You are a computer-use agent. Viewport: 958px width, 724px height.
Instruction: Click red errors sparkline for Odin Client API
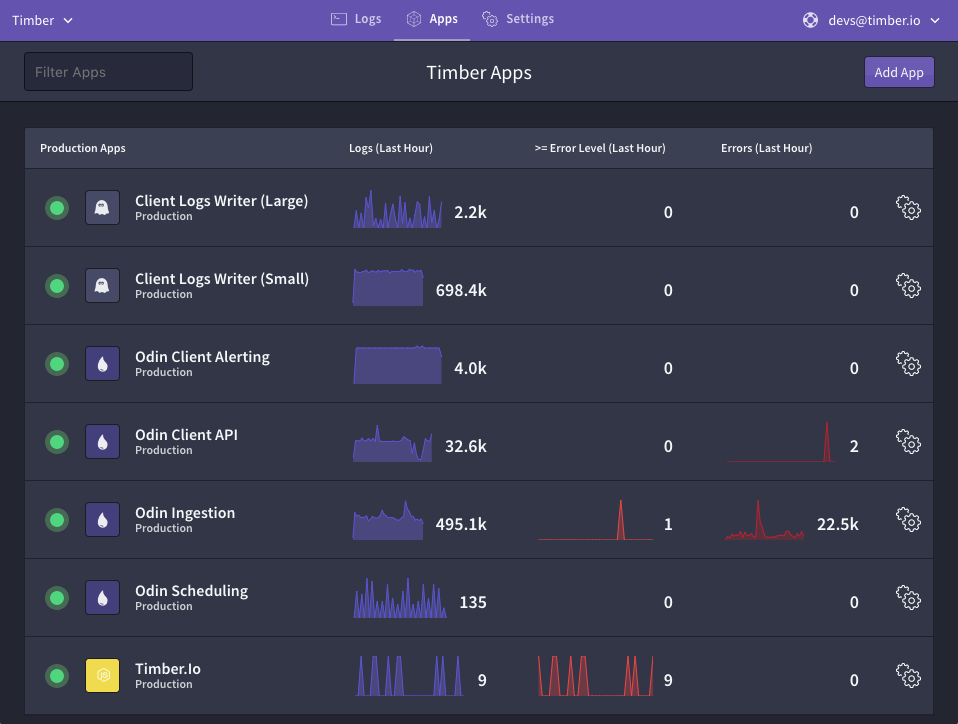coord(781,442)
